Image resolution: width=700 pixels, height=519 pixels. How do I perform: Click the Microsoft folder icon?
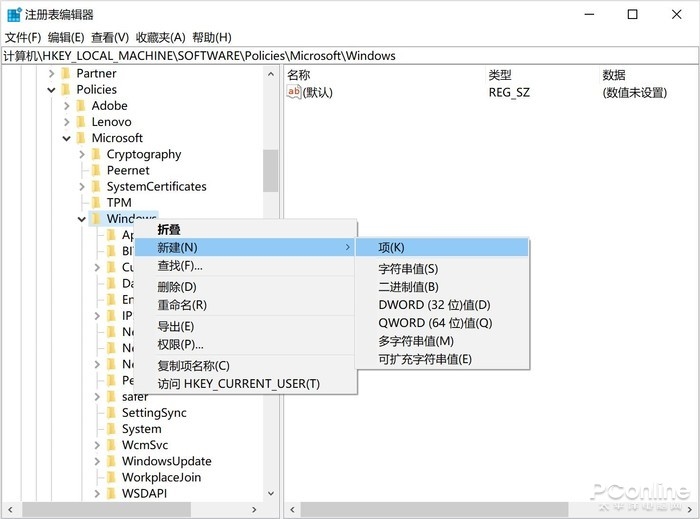coord(81,138)
